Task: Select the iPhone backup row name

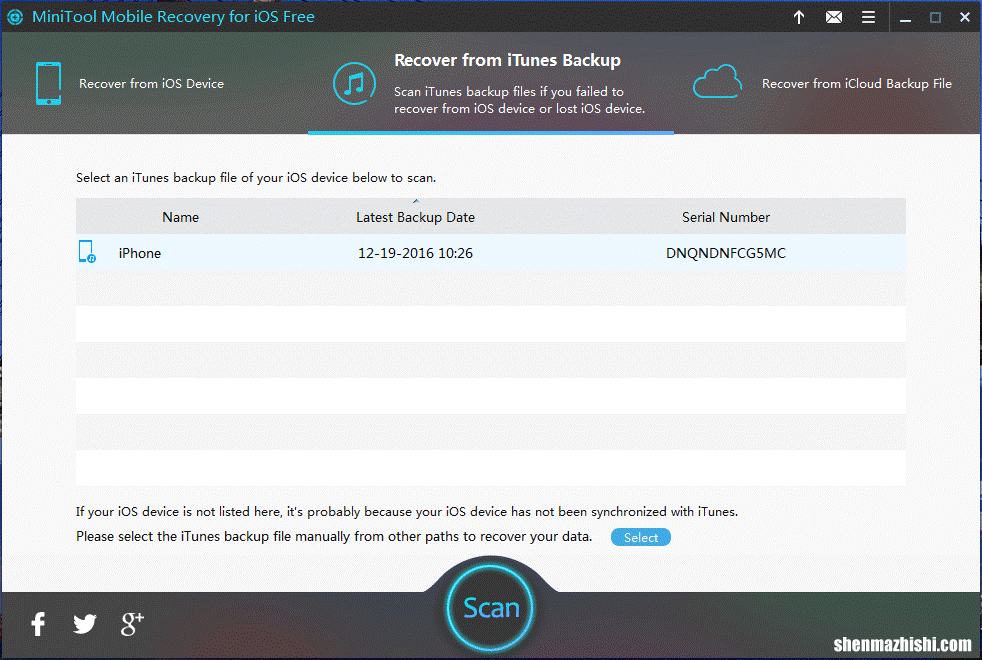Action: (140, 253)
